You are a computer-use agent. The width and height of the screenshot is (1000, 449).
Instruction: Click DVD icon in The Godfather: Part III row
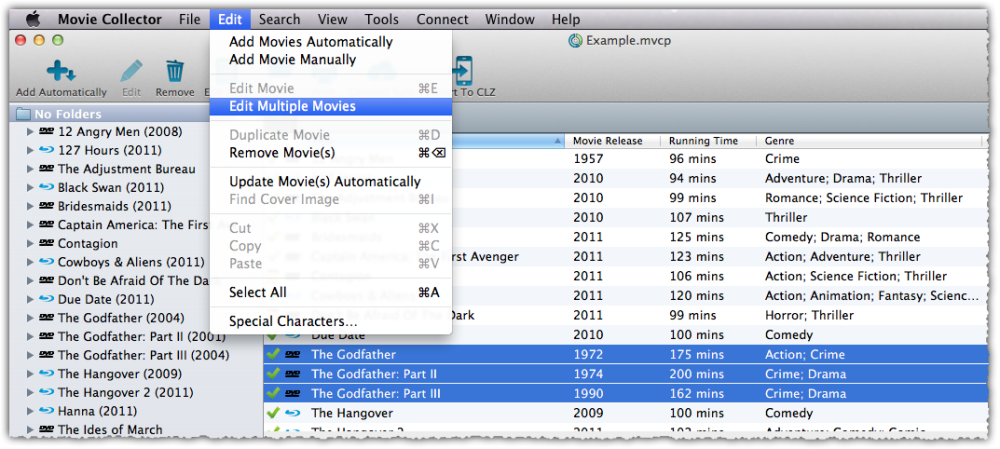coord(293,394)
